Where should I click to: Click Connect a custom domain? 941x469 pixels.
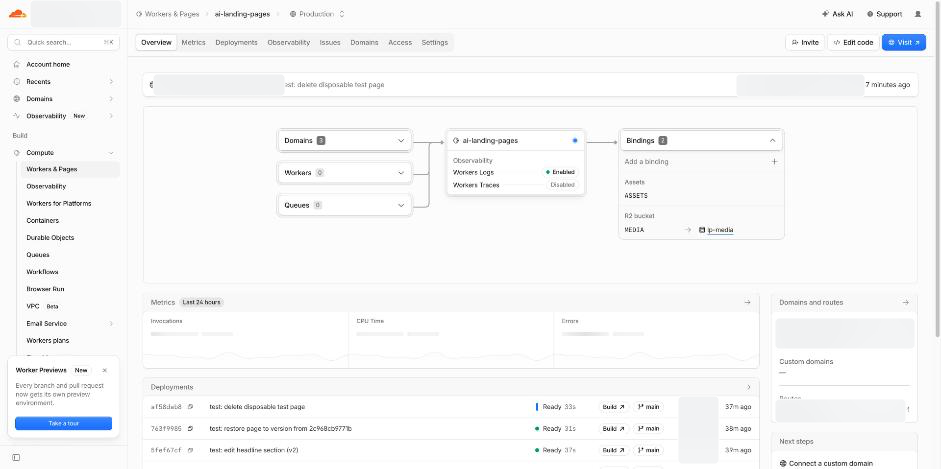tap(826, 464)
